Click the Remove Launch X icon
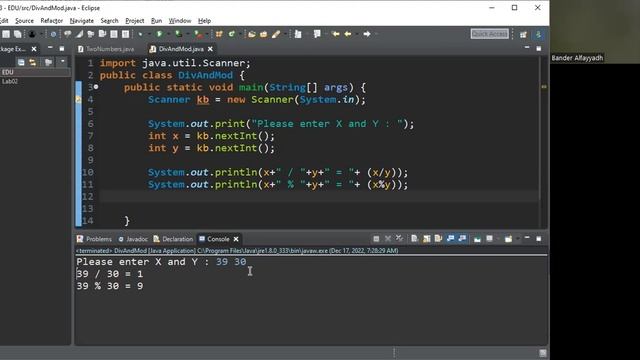Viewport: 640px width, 360px height. tap(388, 239)
